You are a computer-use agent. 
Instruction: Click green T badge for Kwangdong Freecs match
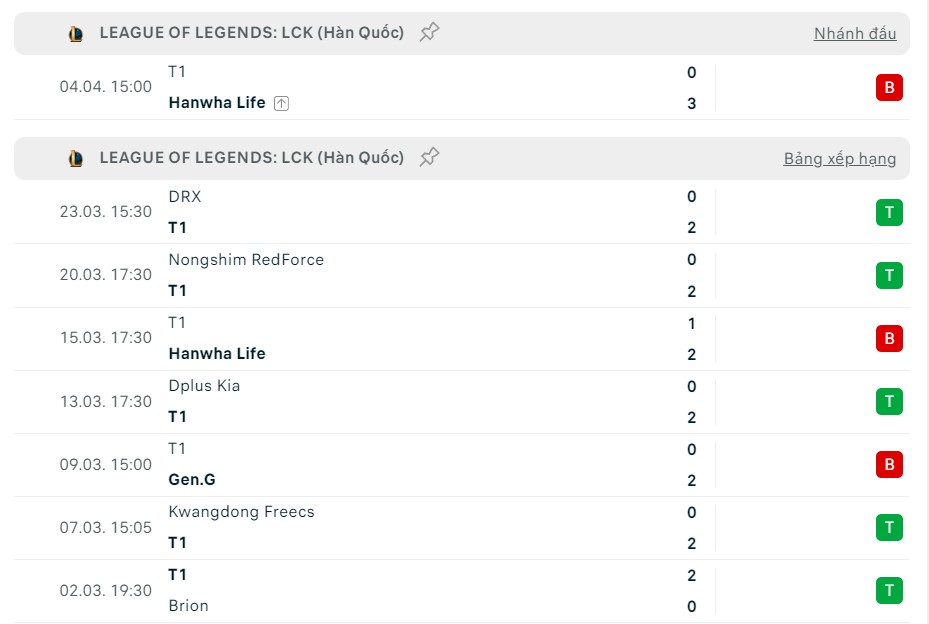click(x=888, y=527)
